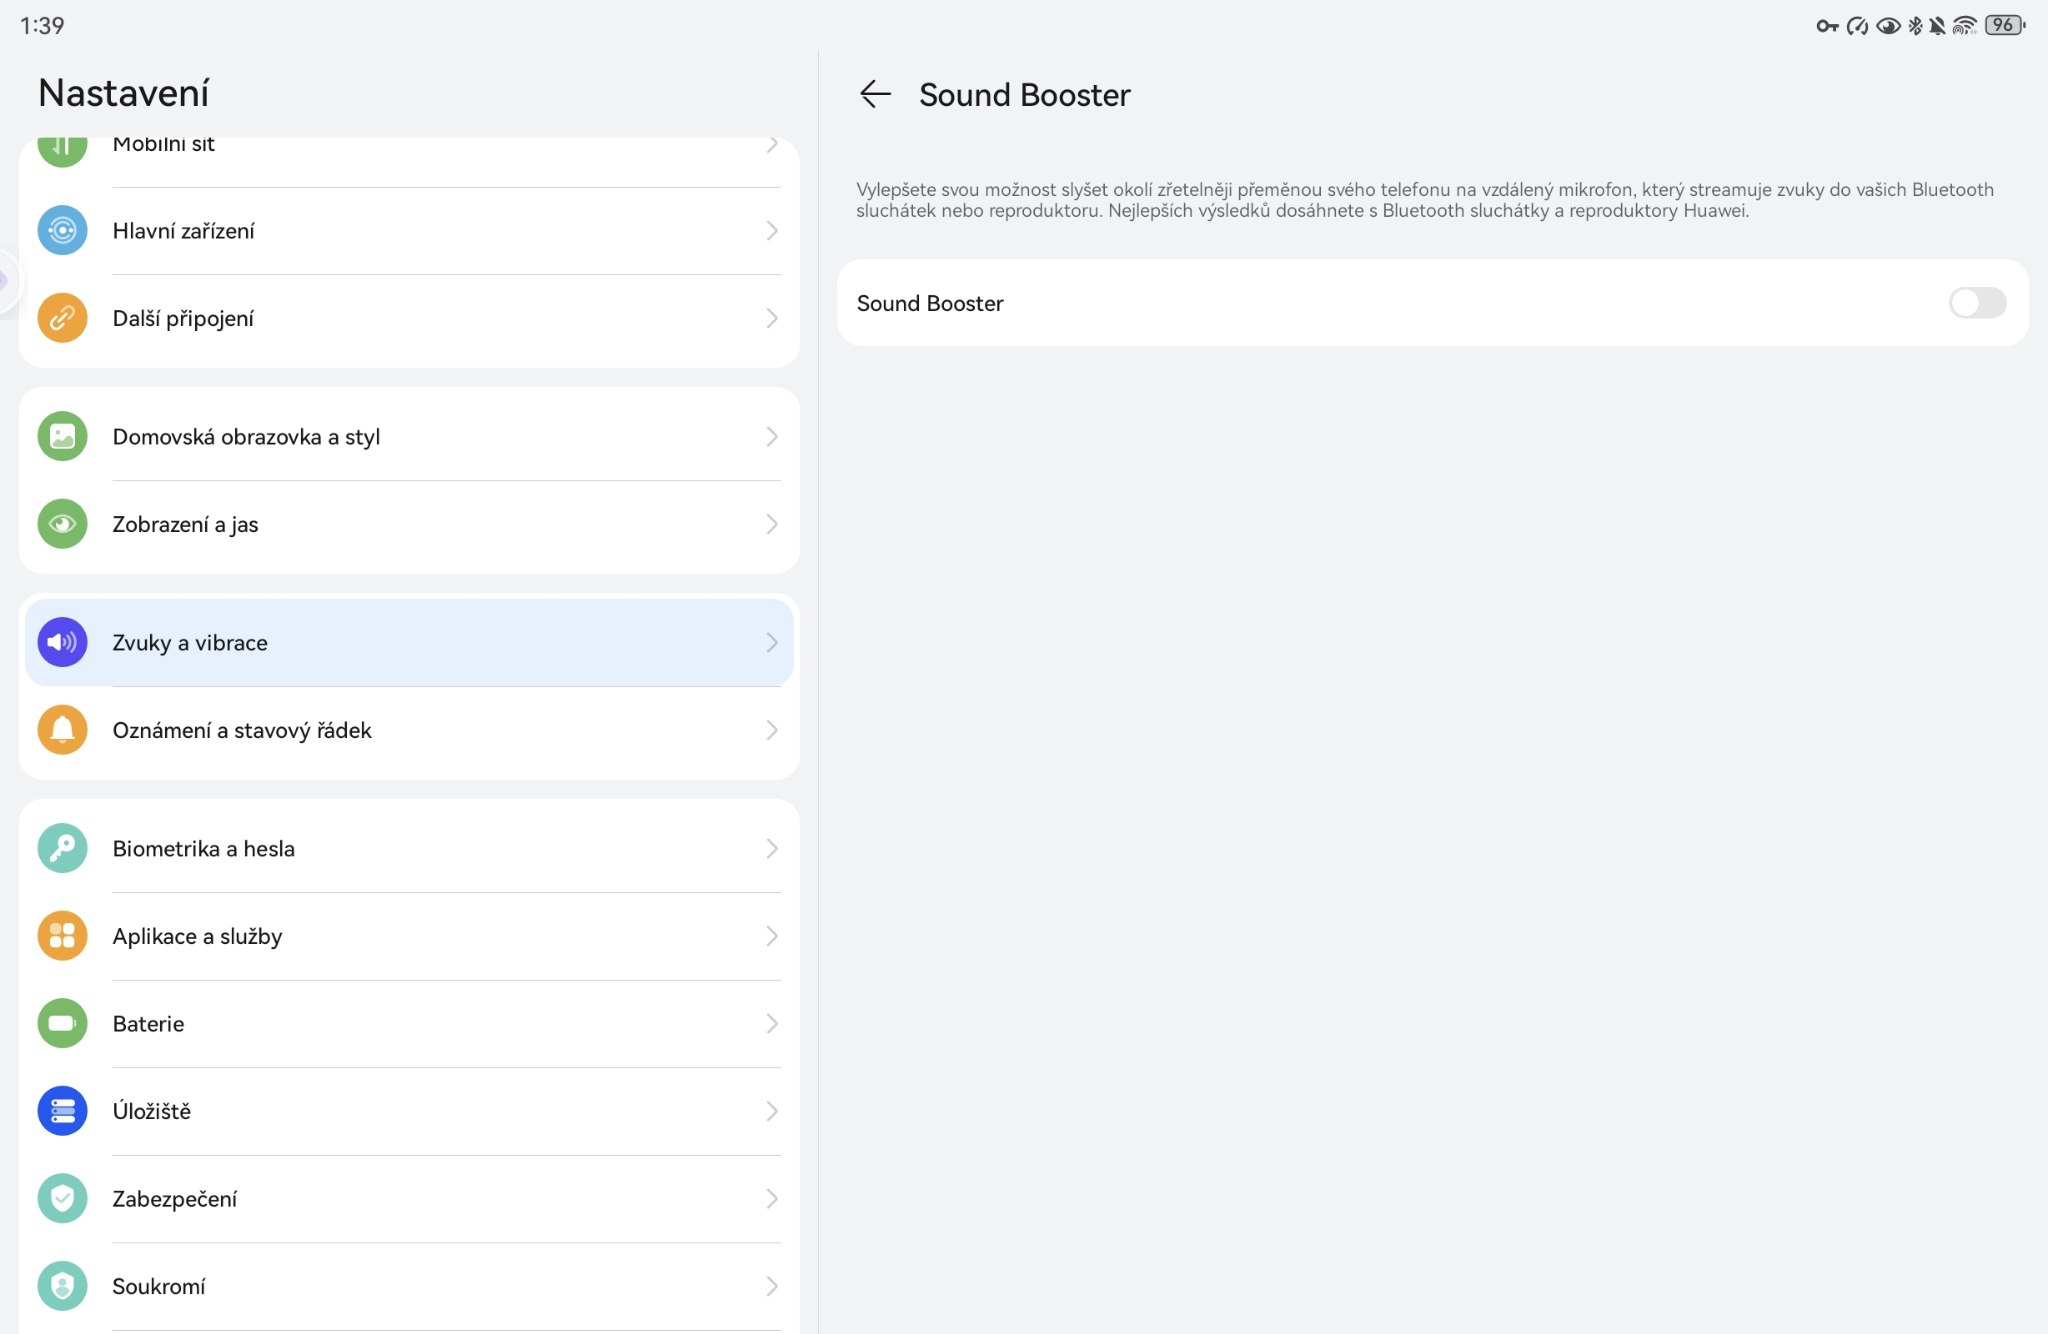Viewport: 2048px width, 1334px height.
Task: Click the Hlavní zařízení blue icon
Action: click(62, 231)
